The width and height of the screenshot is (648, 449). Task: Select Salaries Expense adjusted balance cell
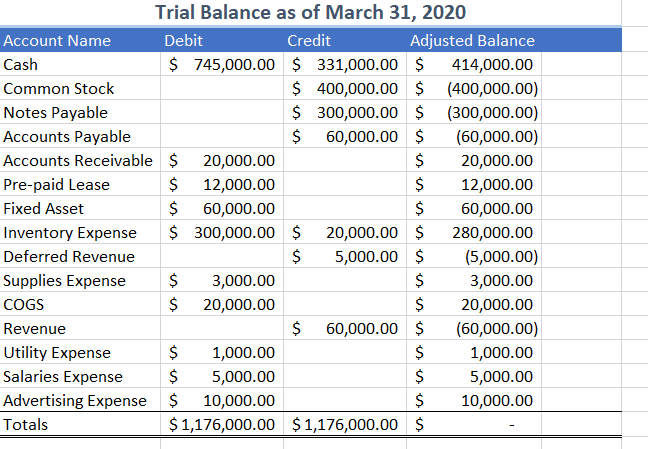474,376
